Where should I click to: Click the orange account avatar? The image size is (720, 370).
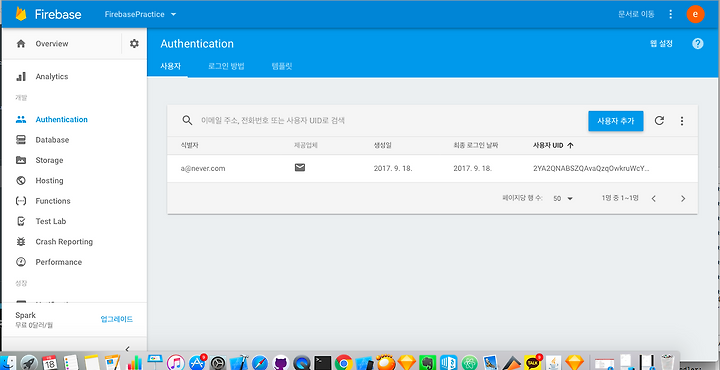point(695,14)
